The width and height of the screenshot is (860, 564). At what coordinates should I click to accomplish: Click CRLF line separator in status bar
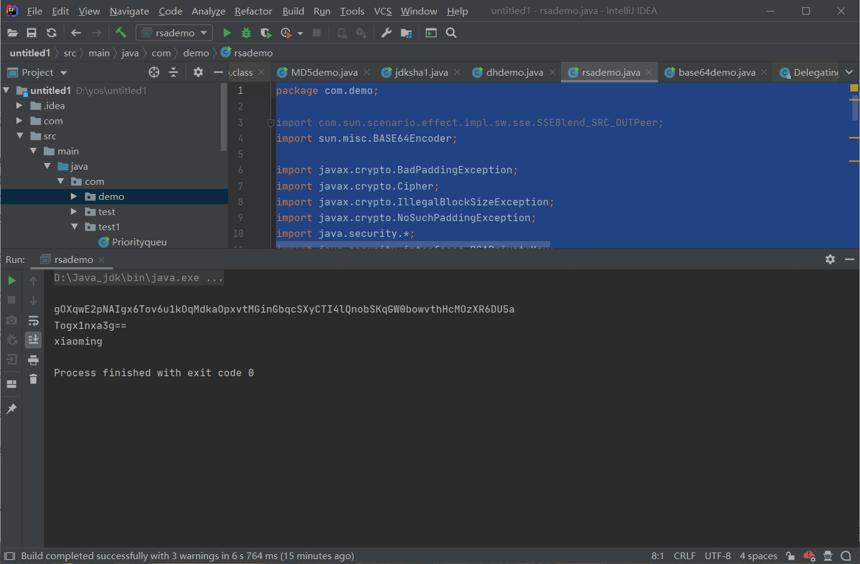pos(684,556)
